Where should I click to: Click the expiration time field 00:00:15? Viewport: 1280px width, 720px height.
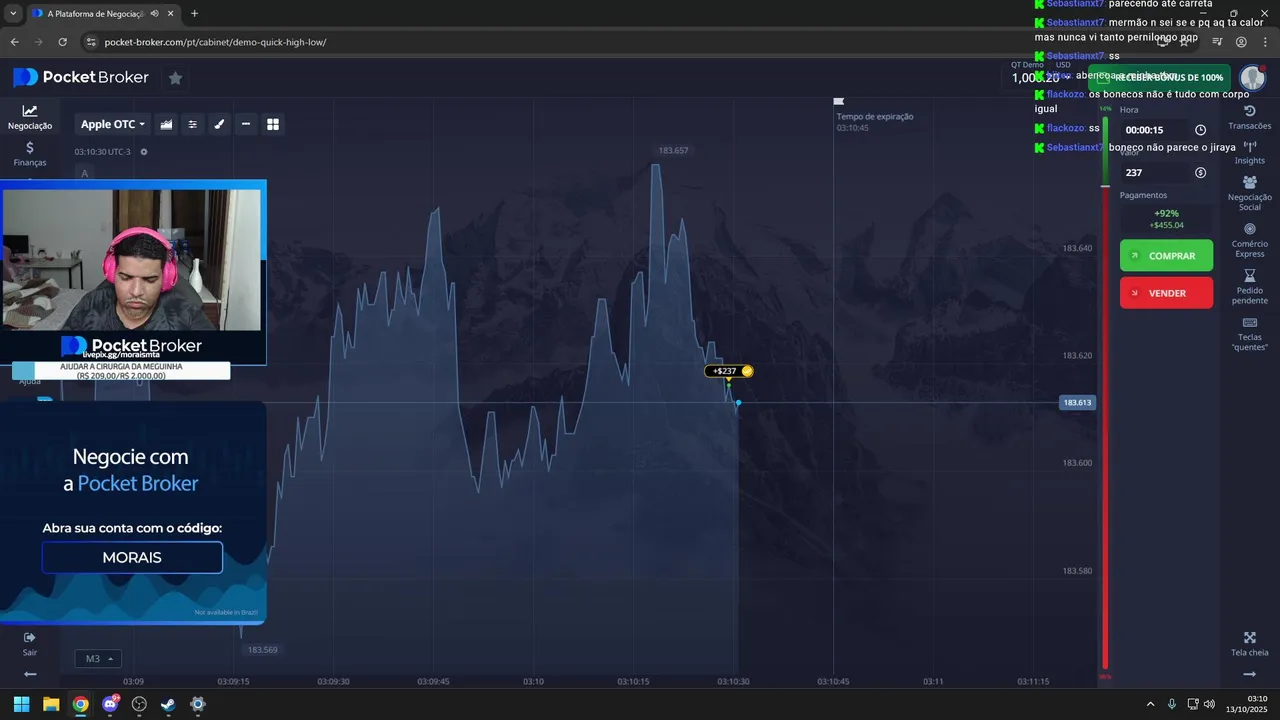[x=1155, y=130]
